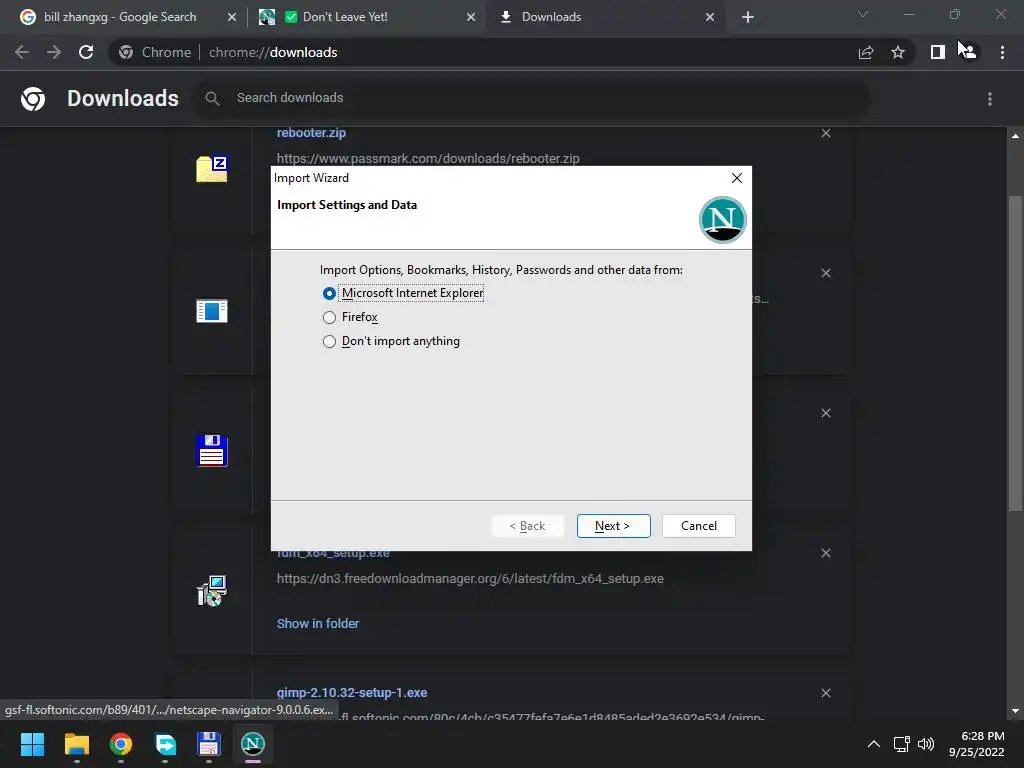Switch to bill zhangxg Google Search tab
Image resolution: width=1024 pixels, height=768 pixels.
pos(120,17)
